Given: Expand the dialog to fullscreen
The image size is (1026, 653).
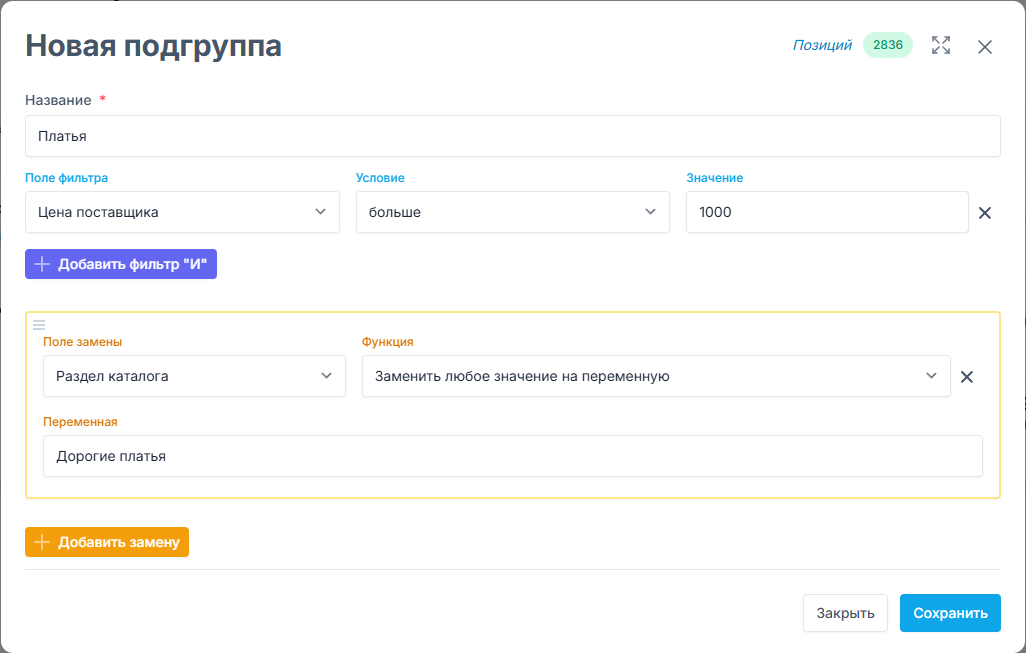Looking at the screenshot, I should [940, 46].
